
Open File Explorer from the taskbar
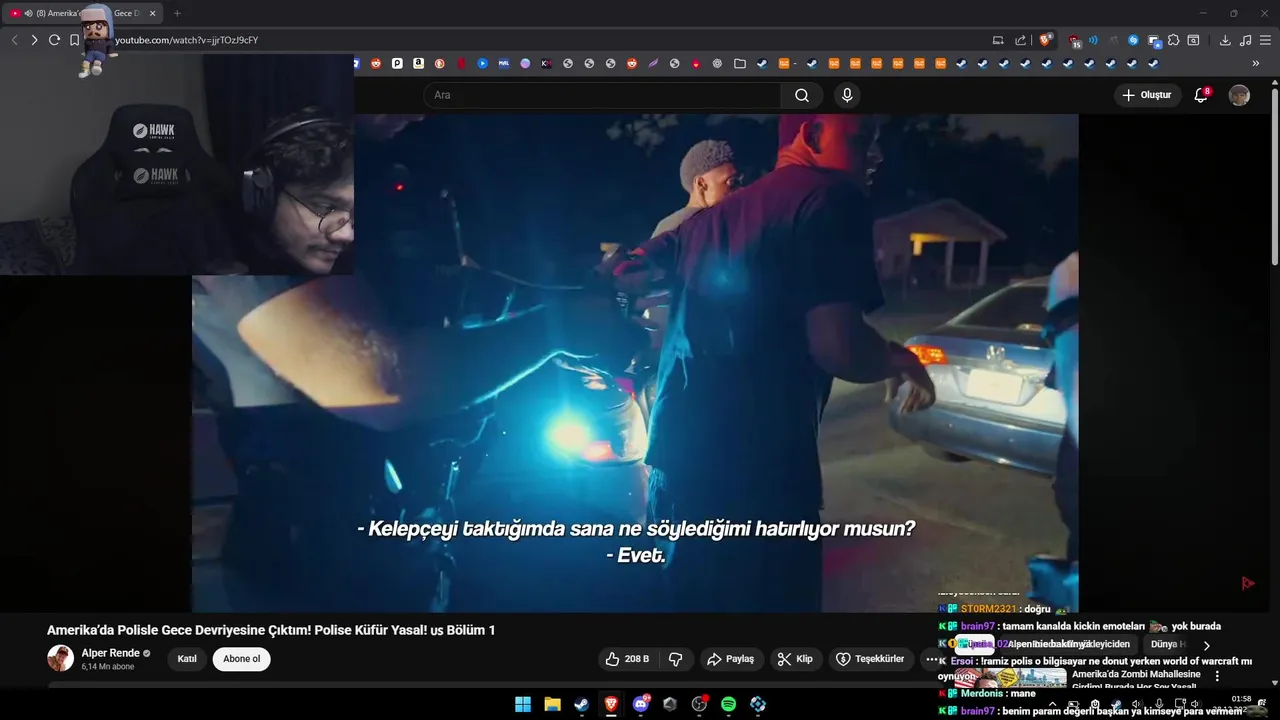point(552,704)
